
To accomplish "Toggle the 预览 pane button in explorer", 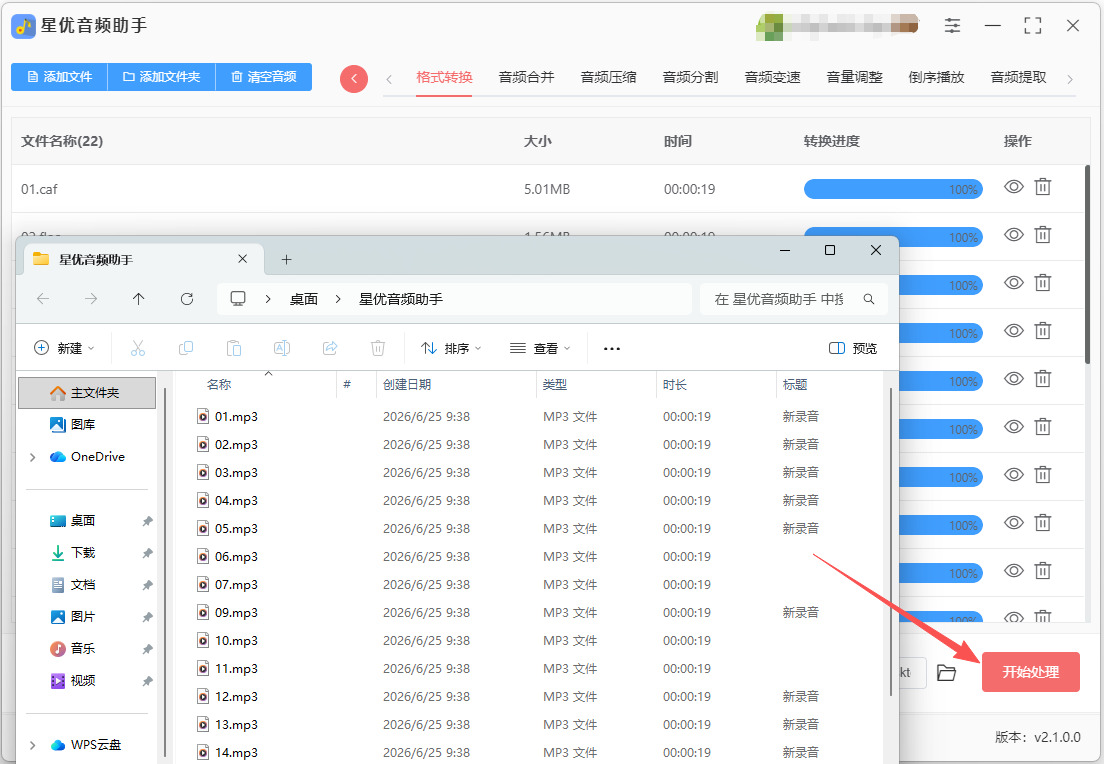I will click(853, 349).
